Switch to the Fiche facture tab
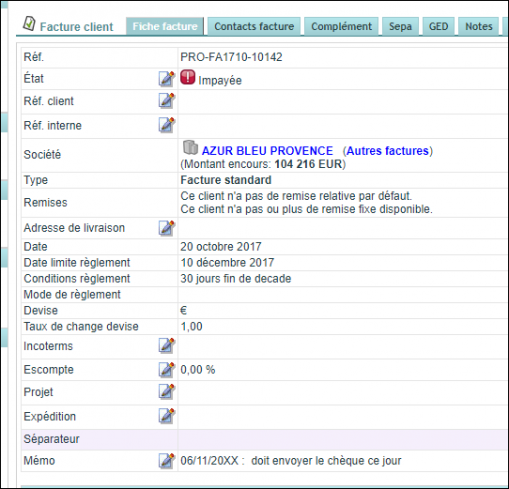Image resolution: width=509 pixels, height=489 pixels. point(165,26)
